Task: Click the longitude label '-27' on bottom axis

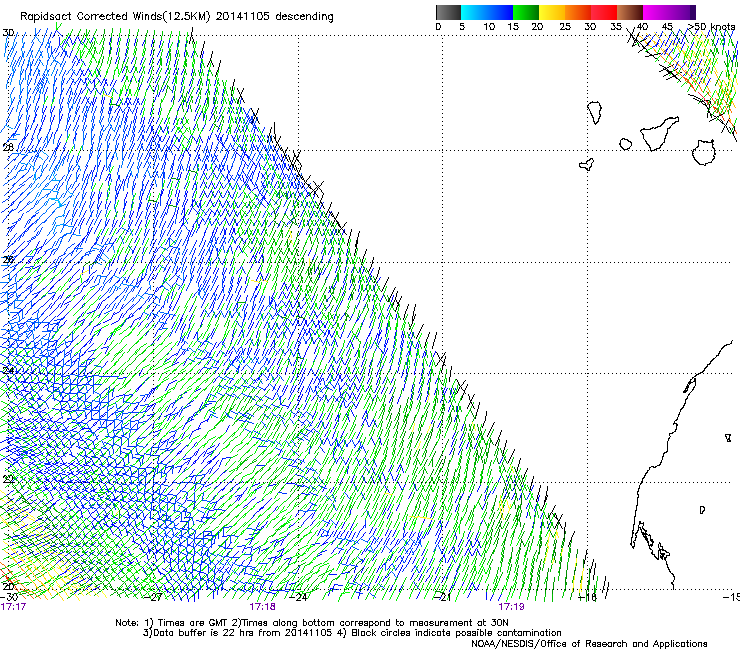Action: pyautogui.click(x=154, y=597)
